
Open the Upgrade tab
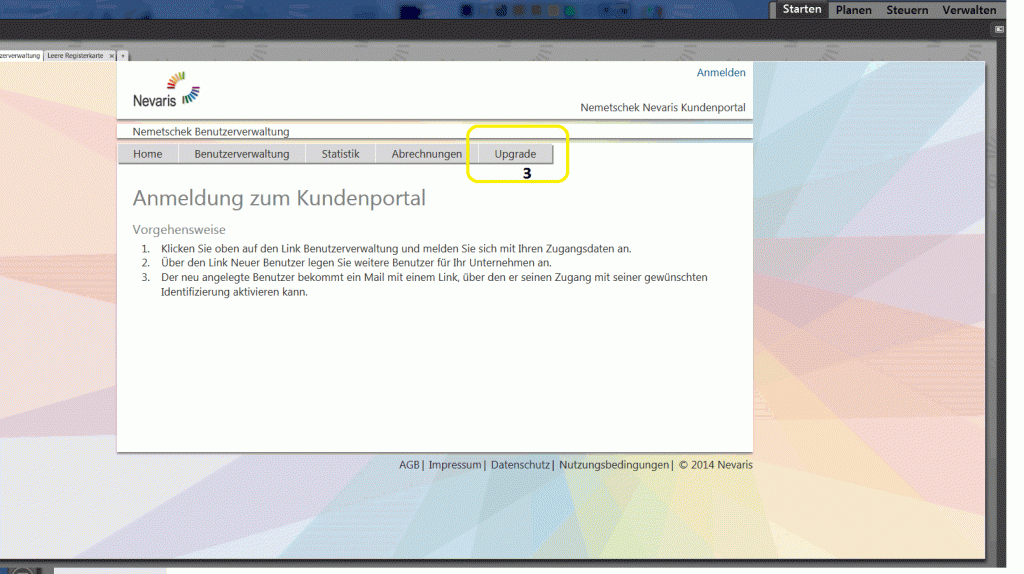515,154
